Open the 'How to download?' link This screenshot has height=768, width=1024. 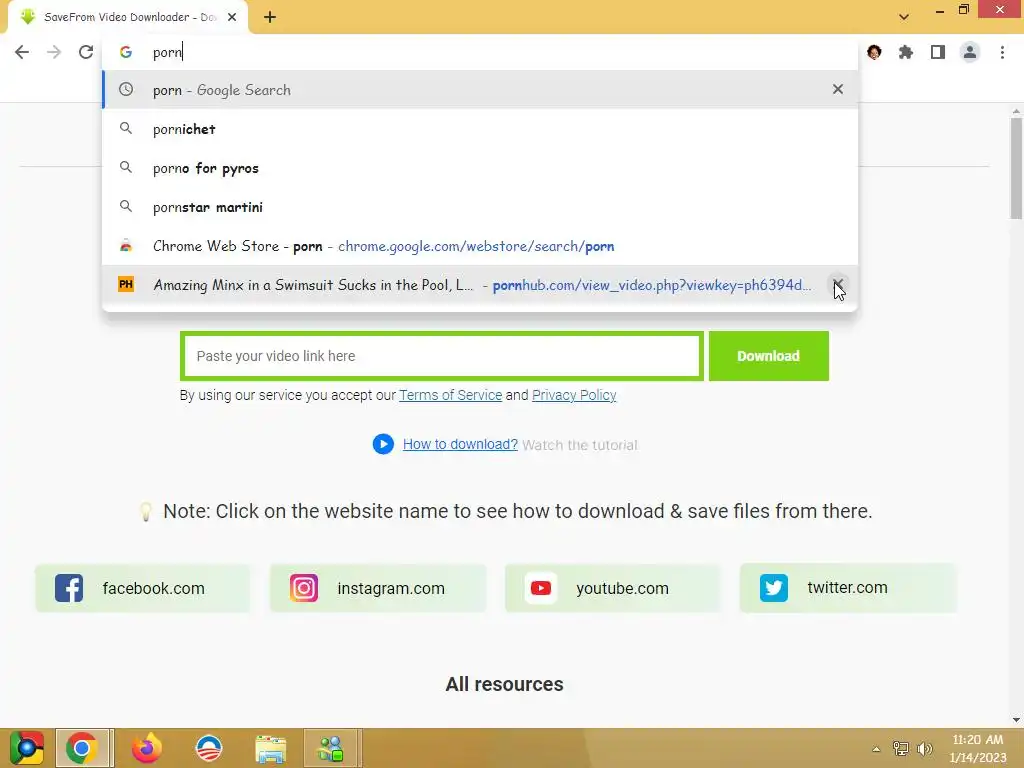460,444
